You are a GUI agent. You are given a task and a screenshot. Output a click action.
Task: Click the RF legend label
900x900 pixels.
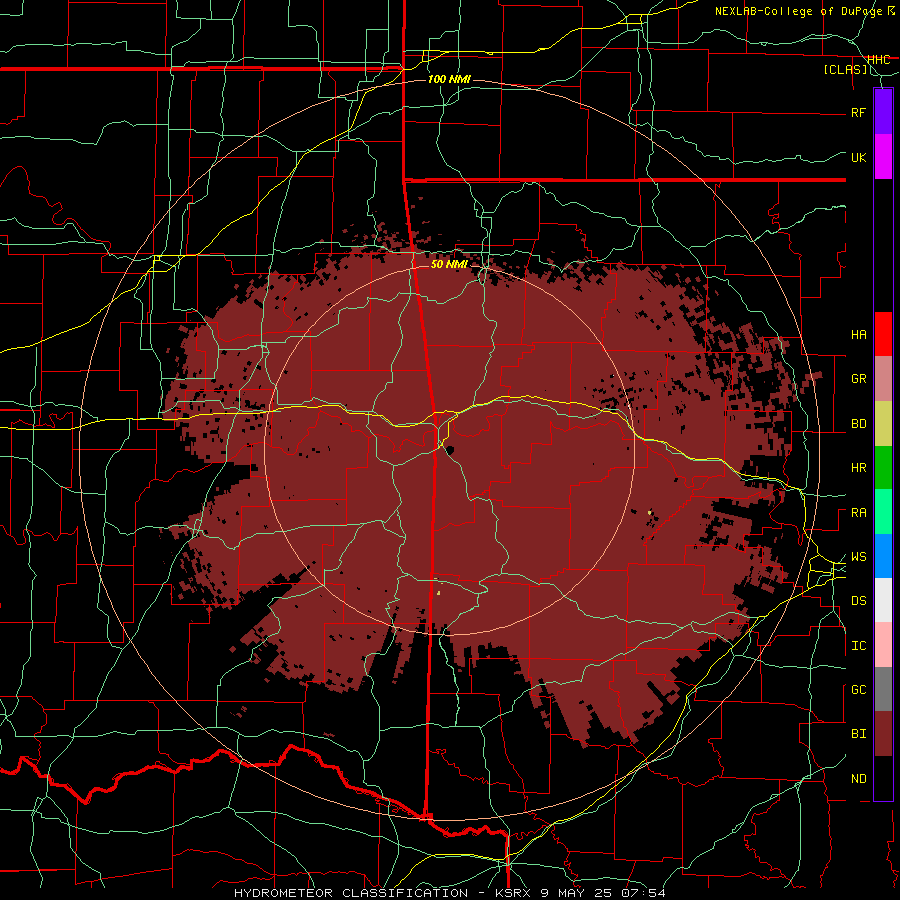click(858, 112)
